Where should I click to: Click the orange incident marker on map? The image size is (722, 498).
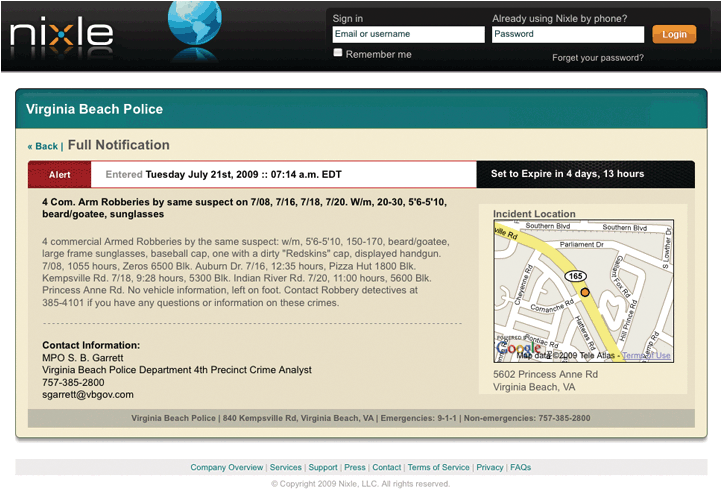[586, 292]
